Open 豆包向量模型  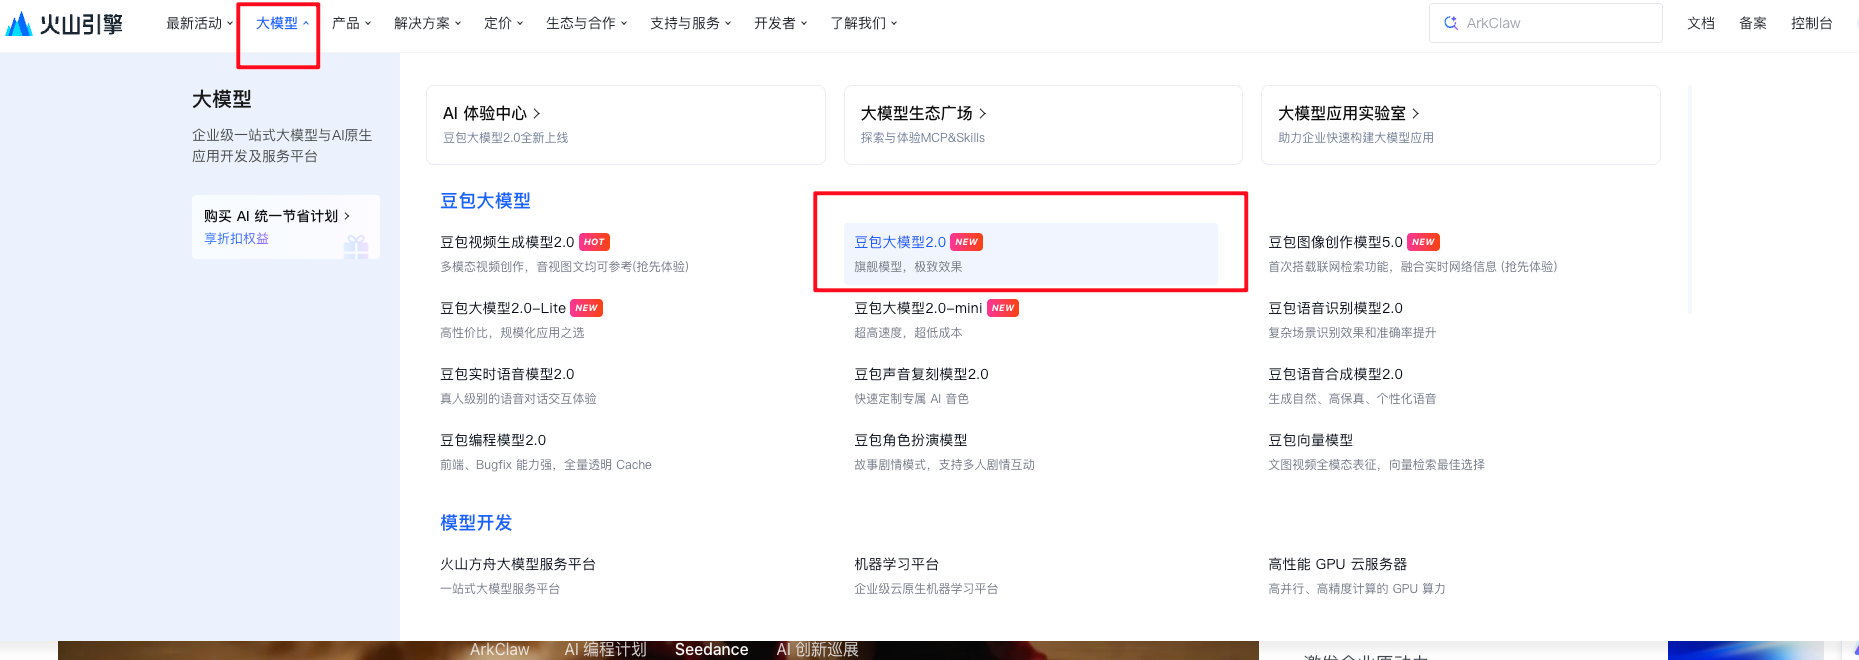click(x=1310, y=440)
